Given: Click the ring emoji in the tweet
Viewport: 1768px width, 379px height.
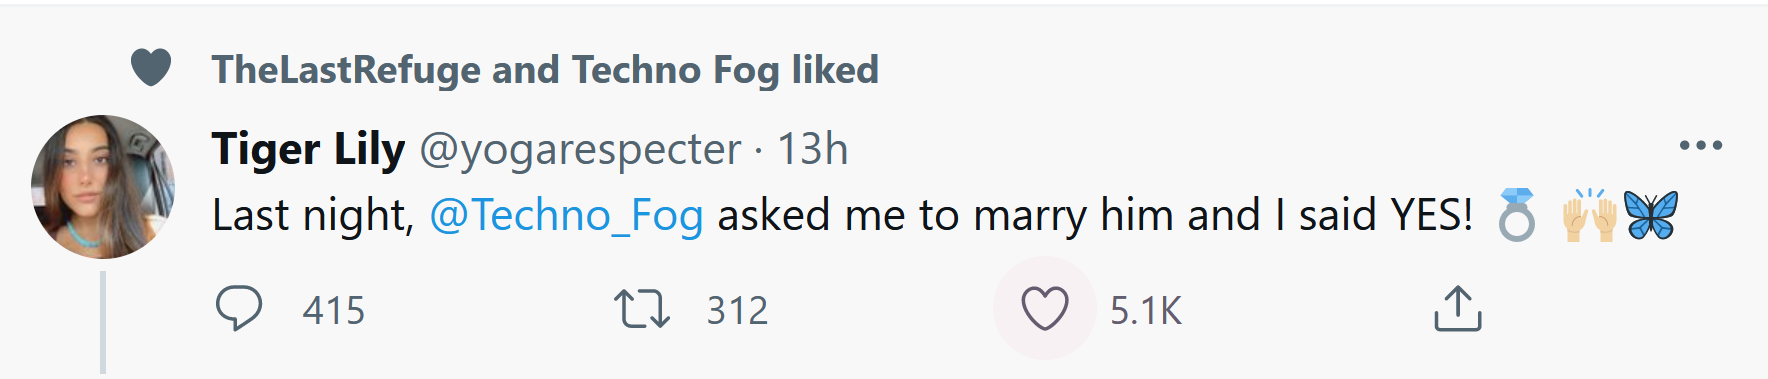Looking at the screenshot, I should (1516, 215).
